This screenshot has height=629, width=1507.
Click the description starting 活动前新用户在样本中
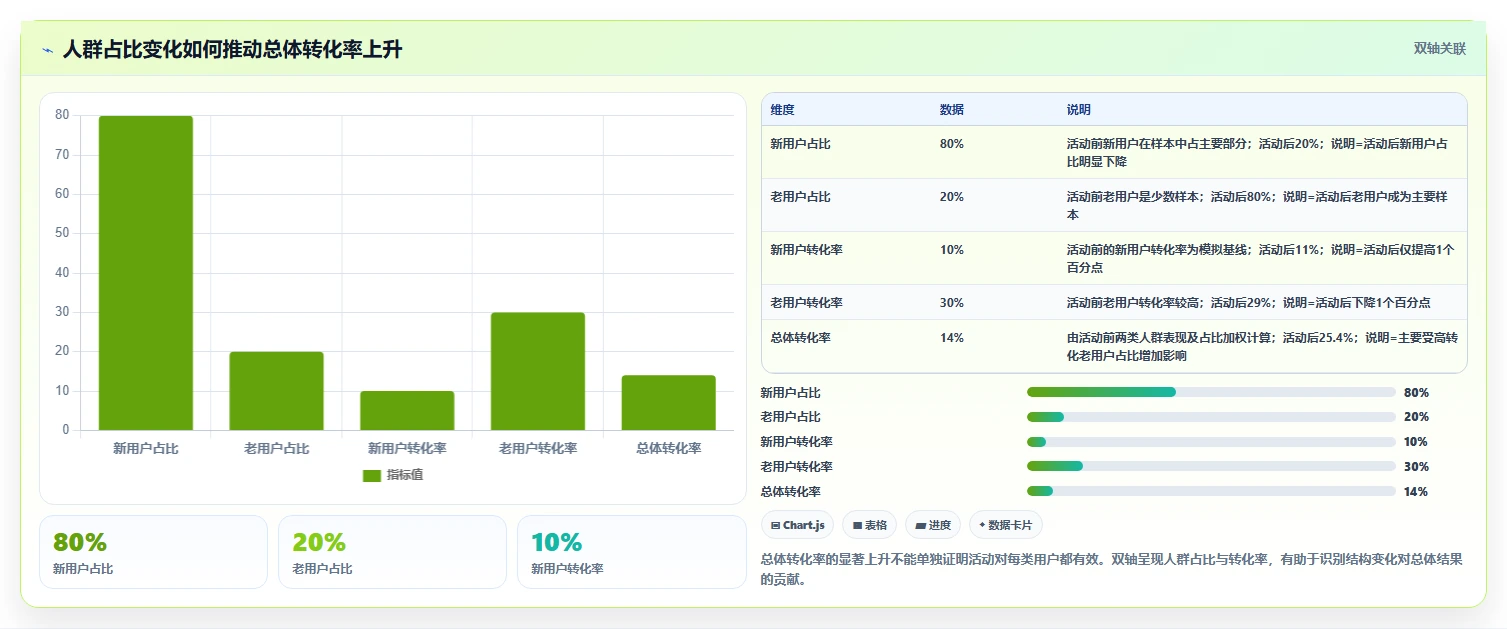click(x=1257, y=152)
